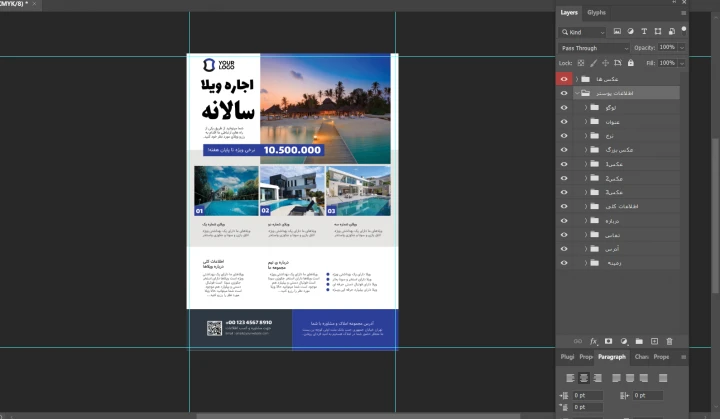Open the Chan tab
The height and width of the screenshot is (419, 720).
click(641, 357)
